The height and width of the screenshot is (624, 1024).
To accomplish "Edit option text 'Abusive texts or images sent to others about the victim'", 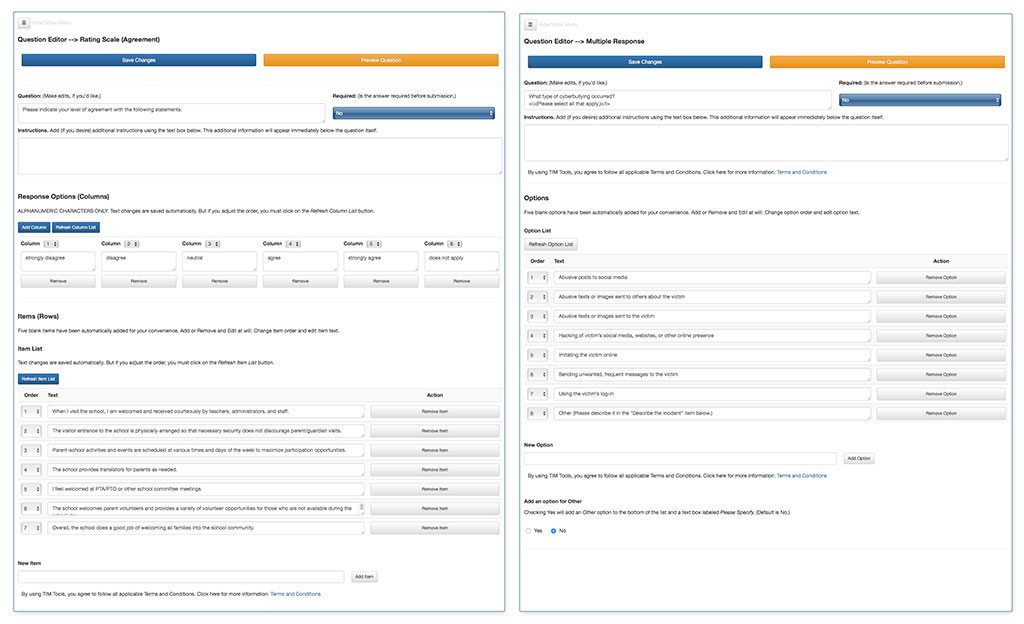I will tap(712, 297).
